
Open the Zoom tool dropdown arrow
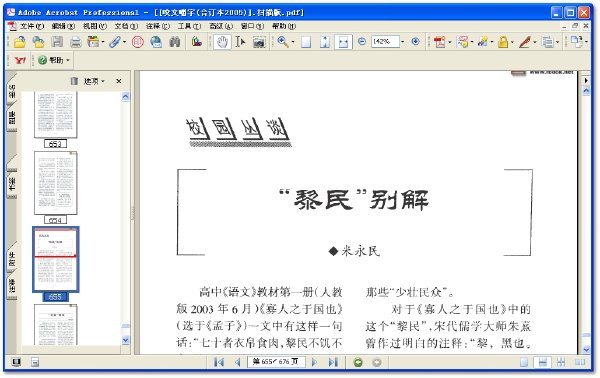point(293,42)
